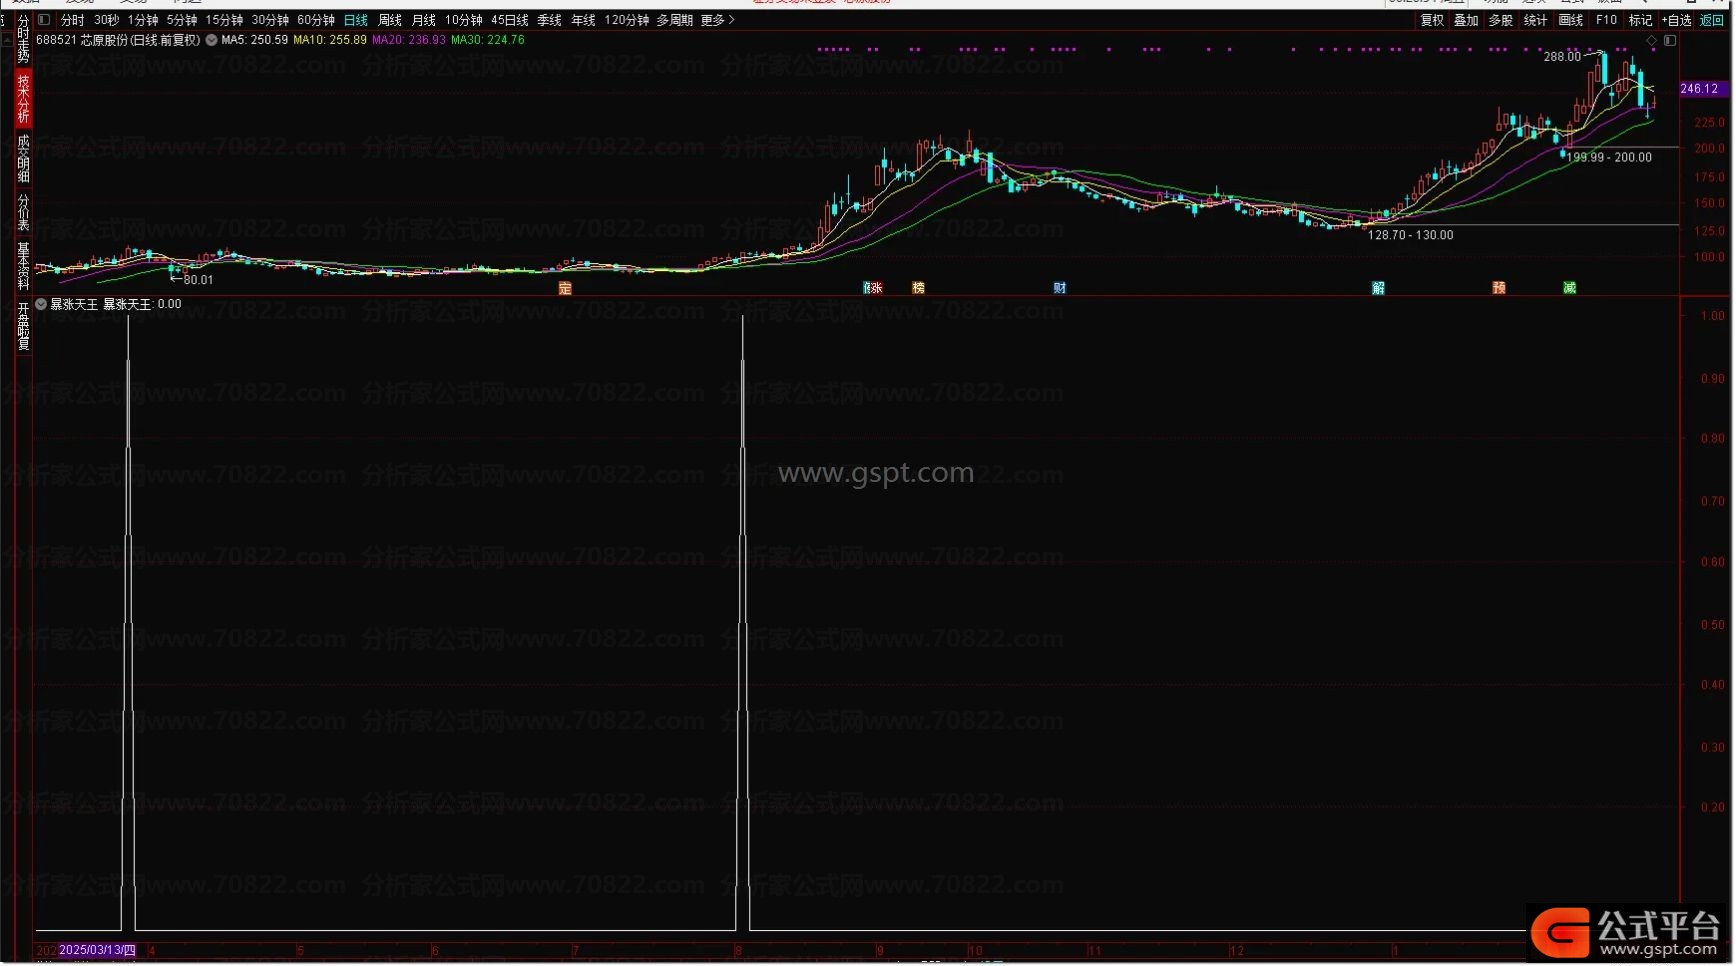Select the 60分钟 period tab
Image resolution: width=1736 pixels, height=966 pixels.
[x=316, y=20]
